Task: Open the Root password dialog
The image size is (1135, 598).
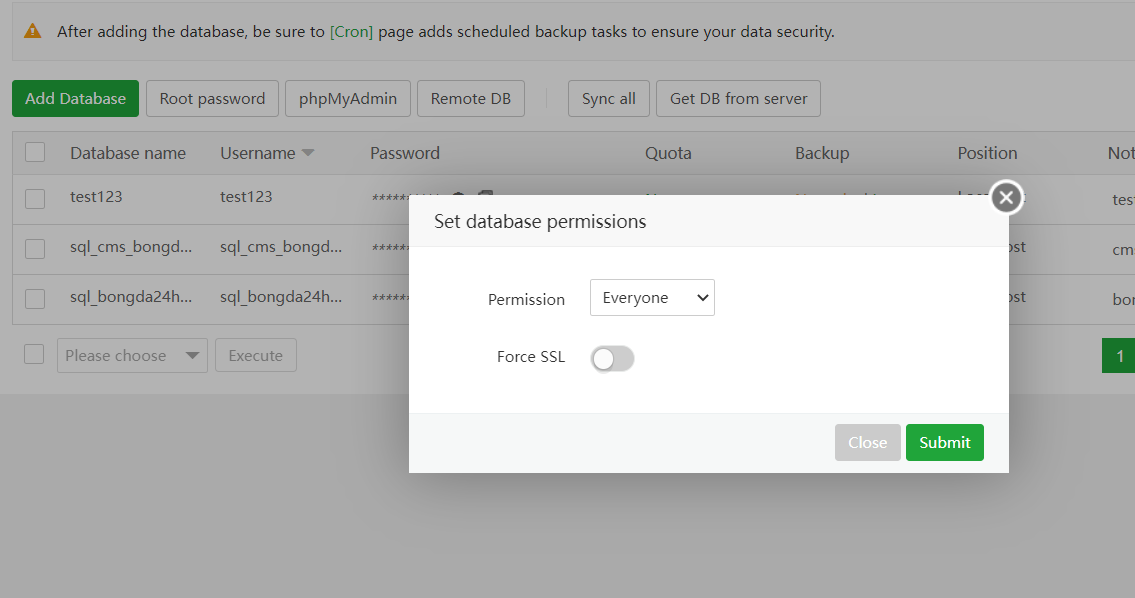Action: 211,98
